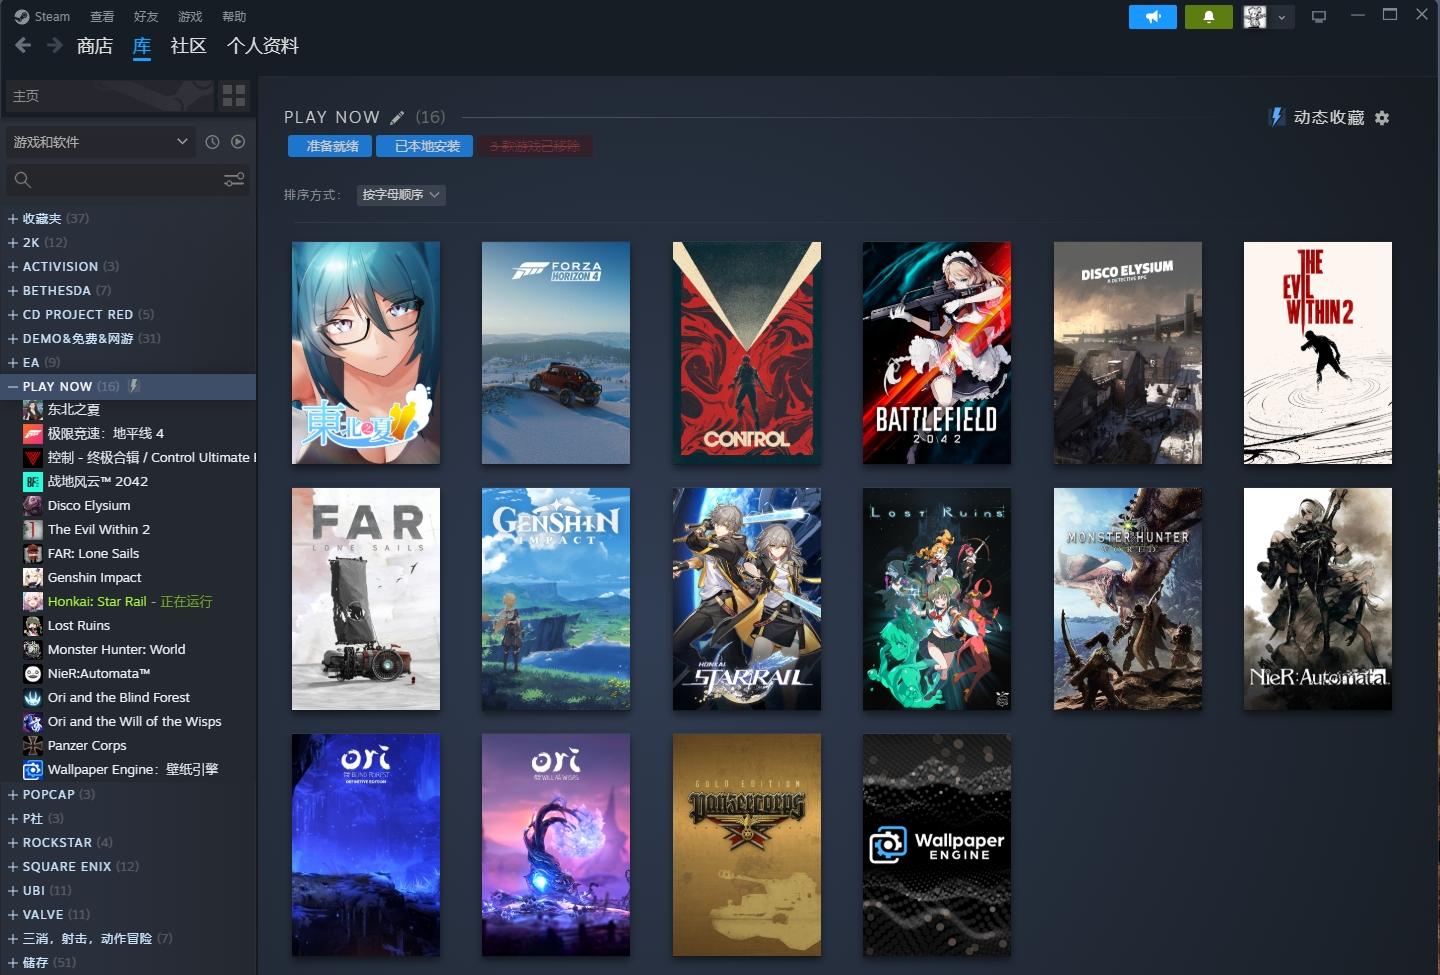This screenshot has width=1440, height=975.
Task: Open The Evil Within 2 cover
Action: tap(1318, 353)
